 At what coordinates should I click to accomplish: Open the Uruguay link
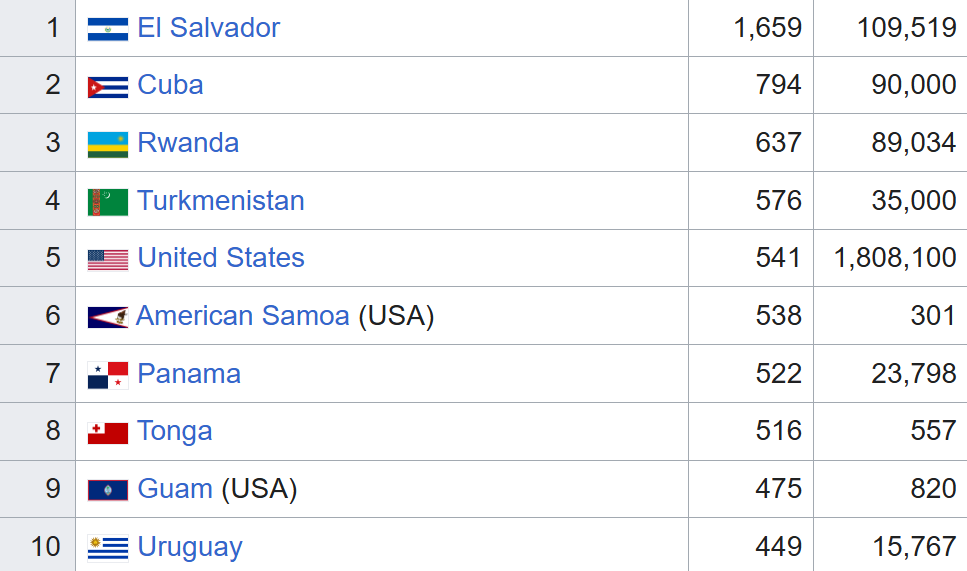190,547
